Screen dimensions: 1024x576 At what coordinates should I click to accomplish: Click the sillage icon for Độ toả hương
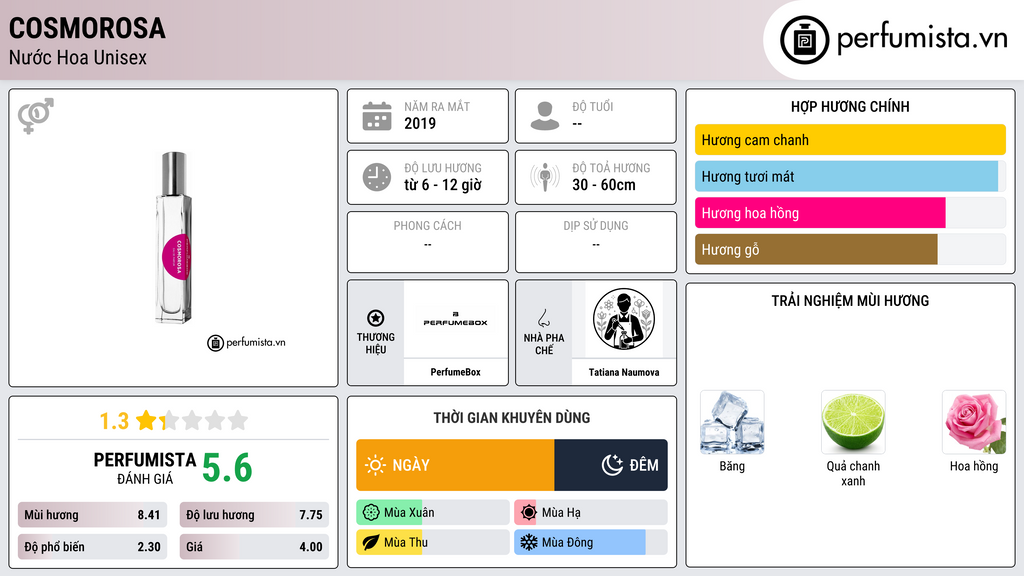(545, 177)
